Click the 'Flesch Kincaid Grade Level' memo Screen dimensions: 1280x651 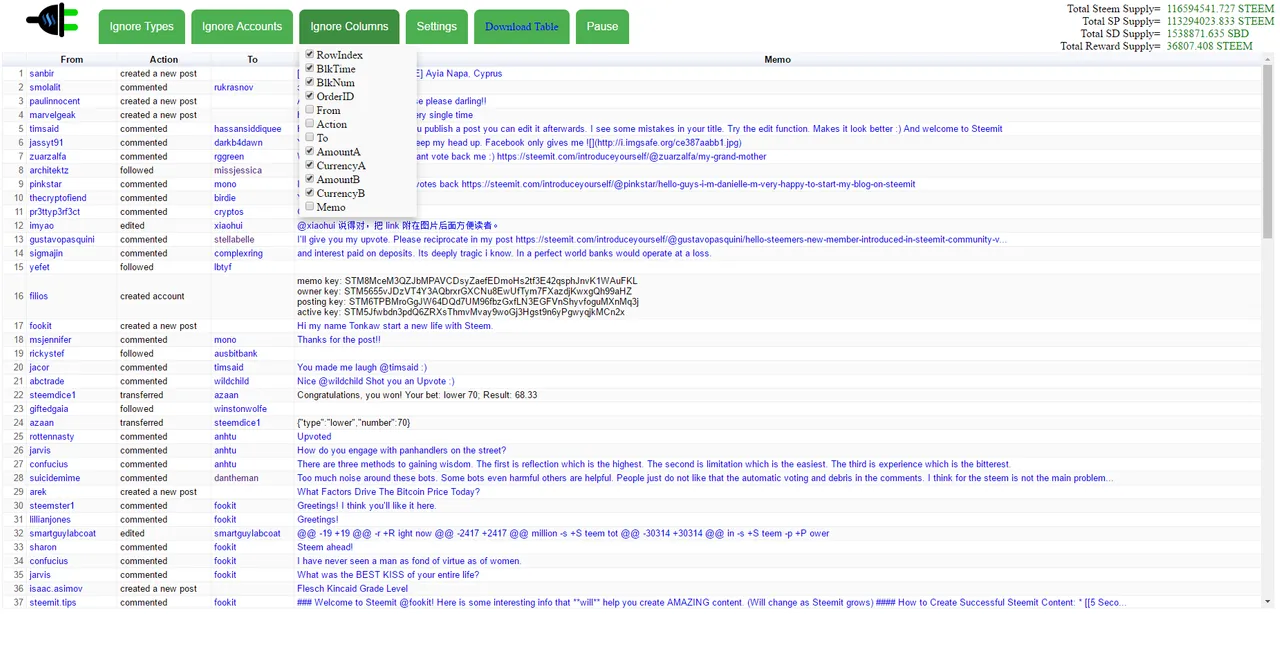(x=352, y=589)
